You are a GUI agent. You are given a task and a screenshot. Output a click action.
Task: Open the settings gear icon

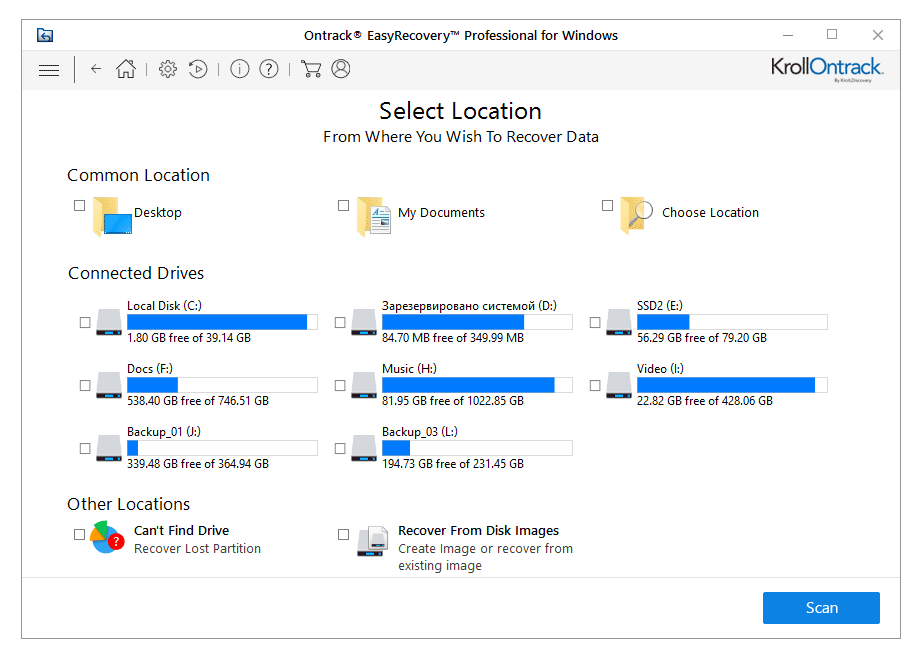[168, 69]
